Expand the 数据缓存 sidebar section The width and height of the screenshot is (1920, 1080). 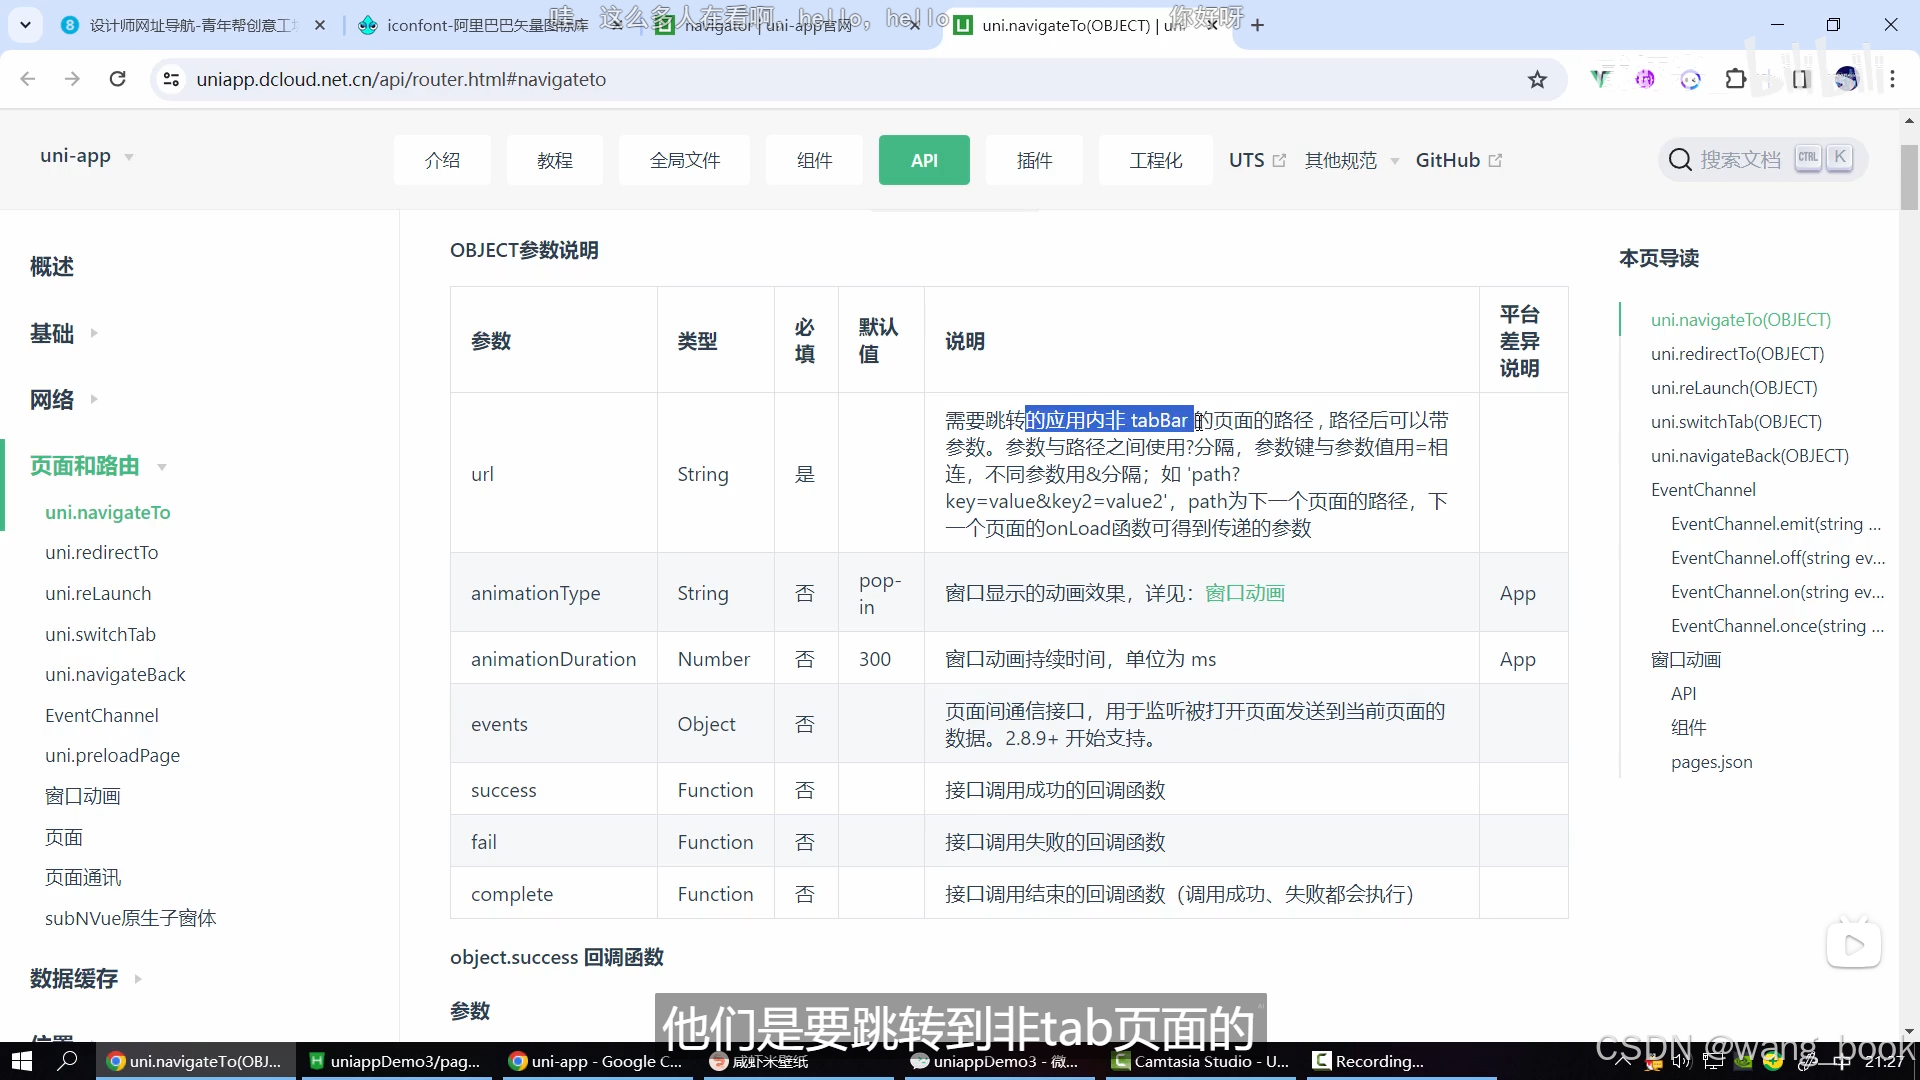tap(86, 979)
